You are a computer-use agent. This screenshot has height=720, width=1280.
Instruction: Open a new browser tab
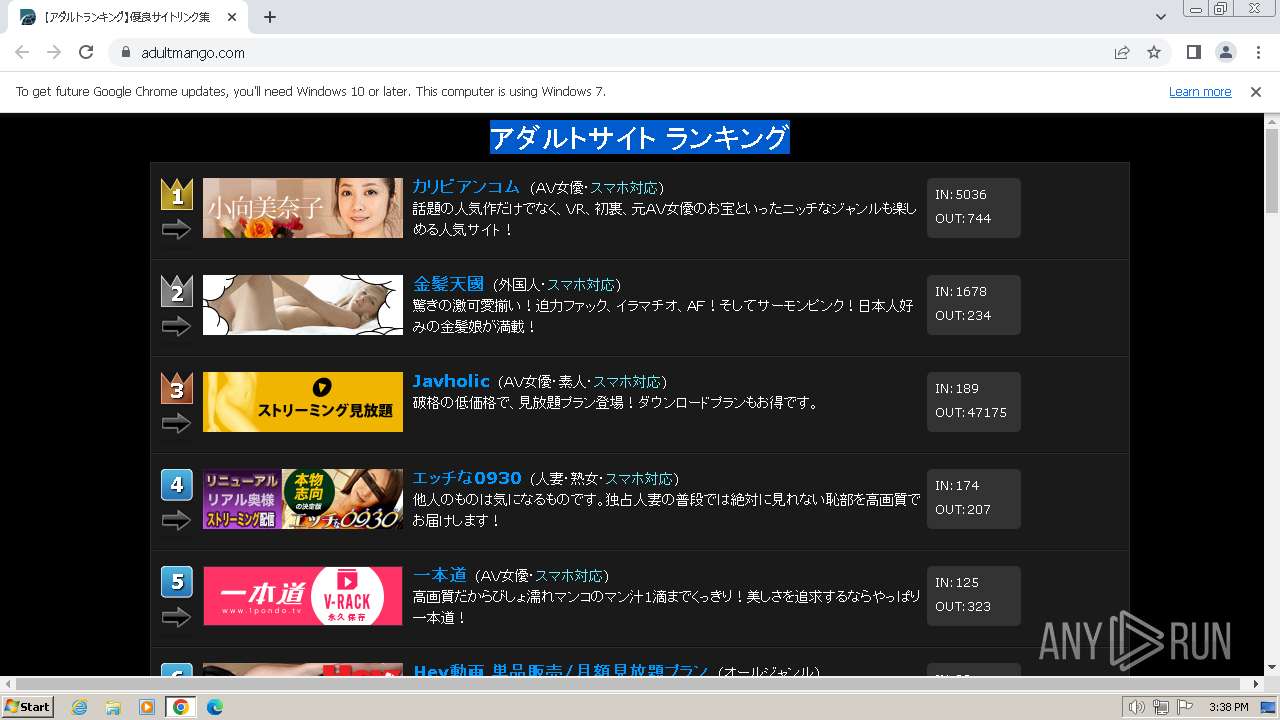[x=270, y=17]
